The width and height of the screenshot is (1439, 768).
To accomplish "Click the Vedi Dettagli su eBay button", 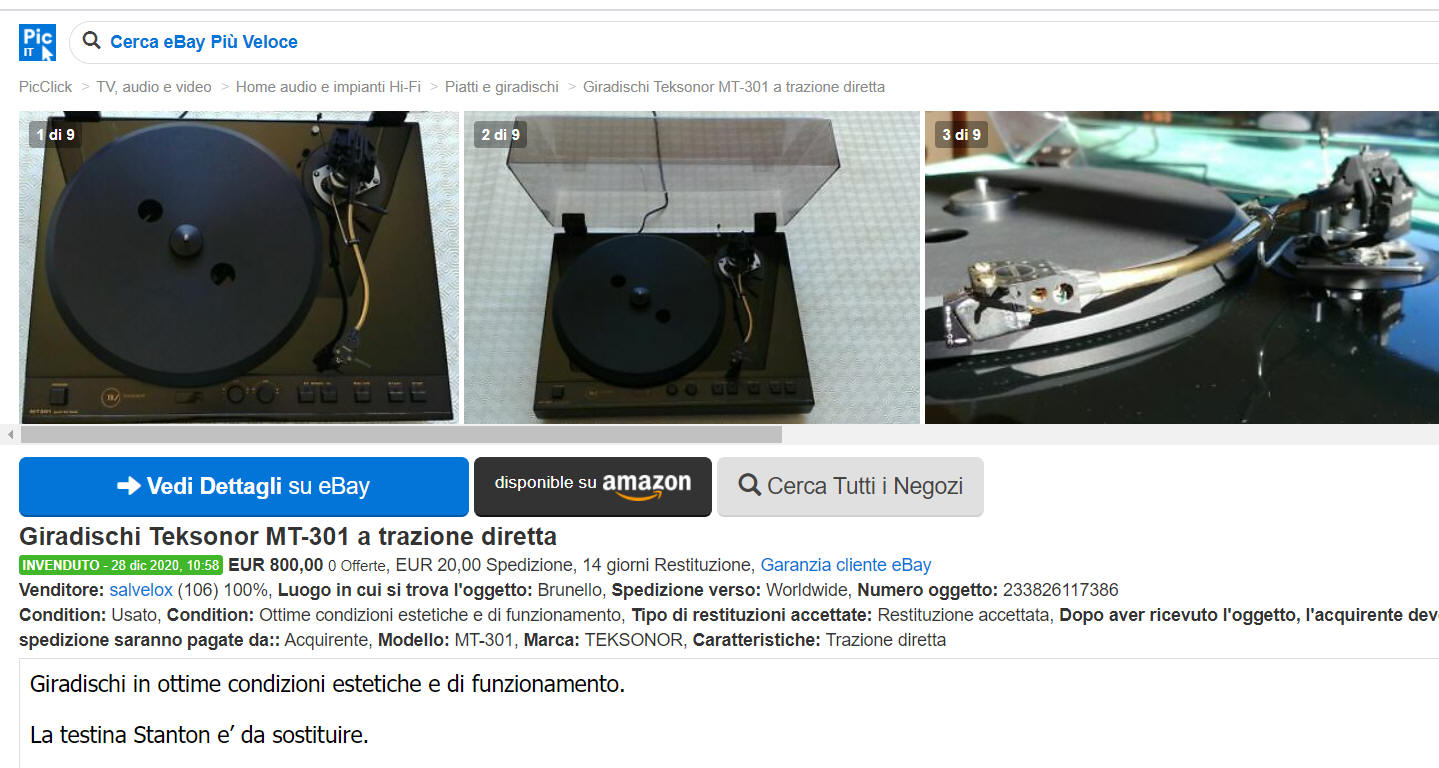I will coord(244,487).
